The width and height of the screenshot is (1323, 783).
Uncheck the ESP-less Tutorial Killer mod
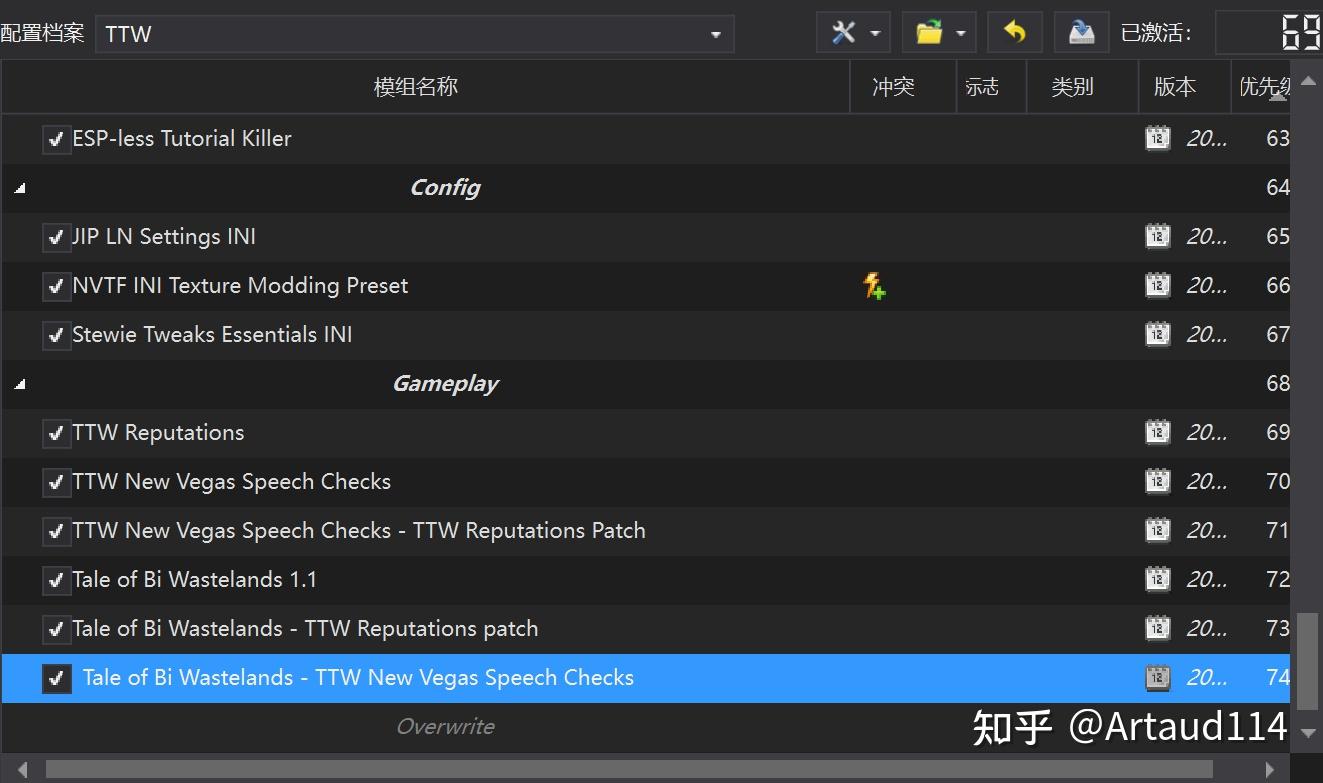56,139
